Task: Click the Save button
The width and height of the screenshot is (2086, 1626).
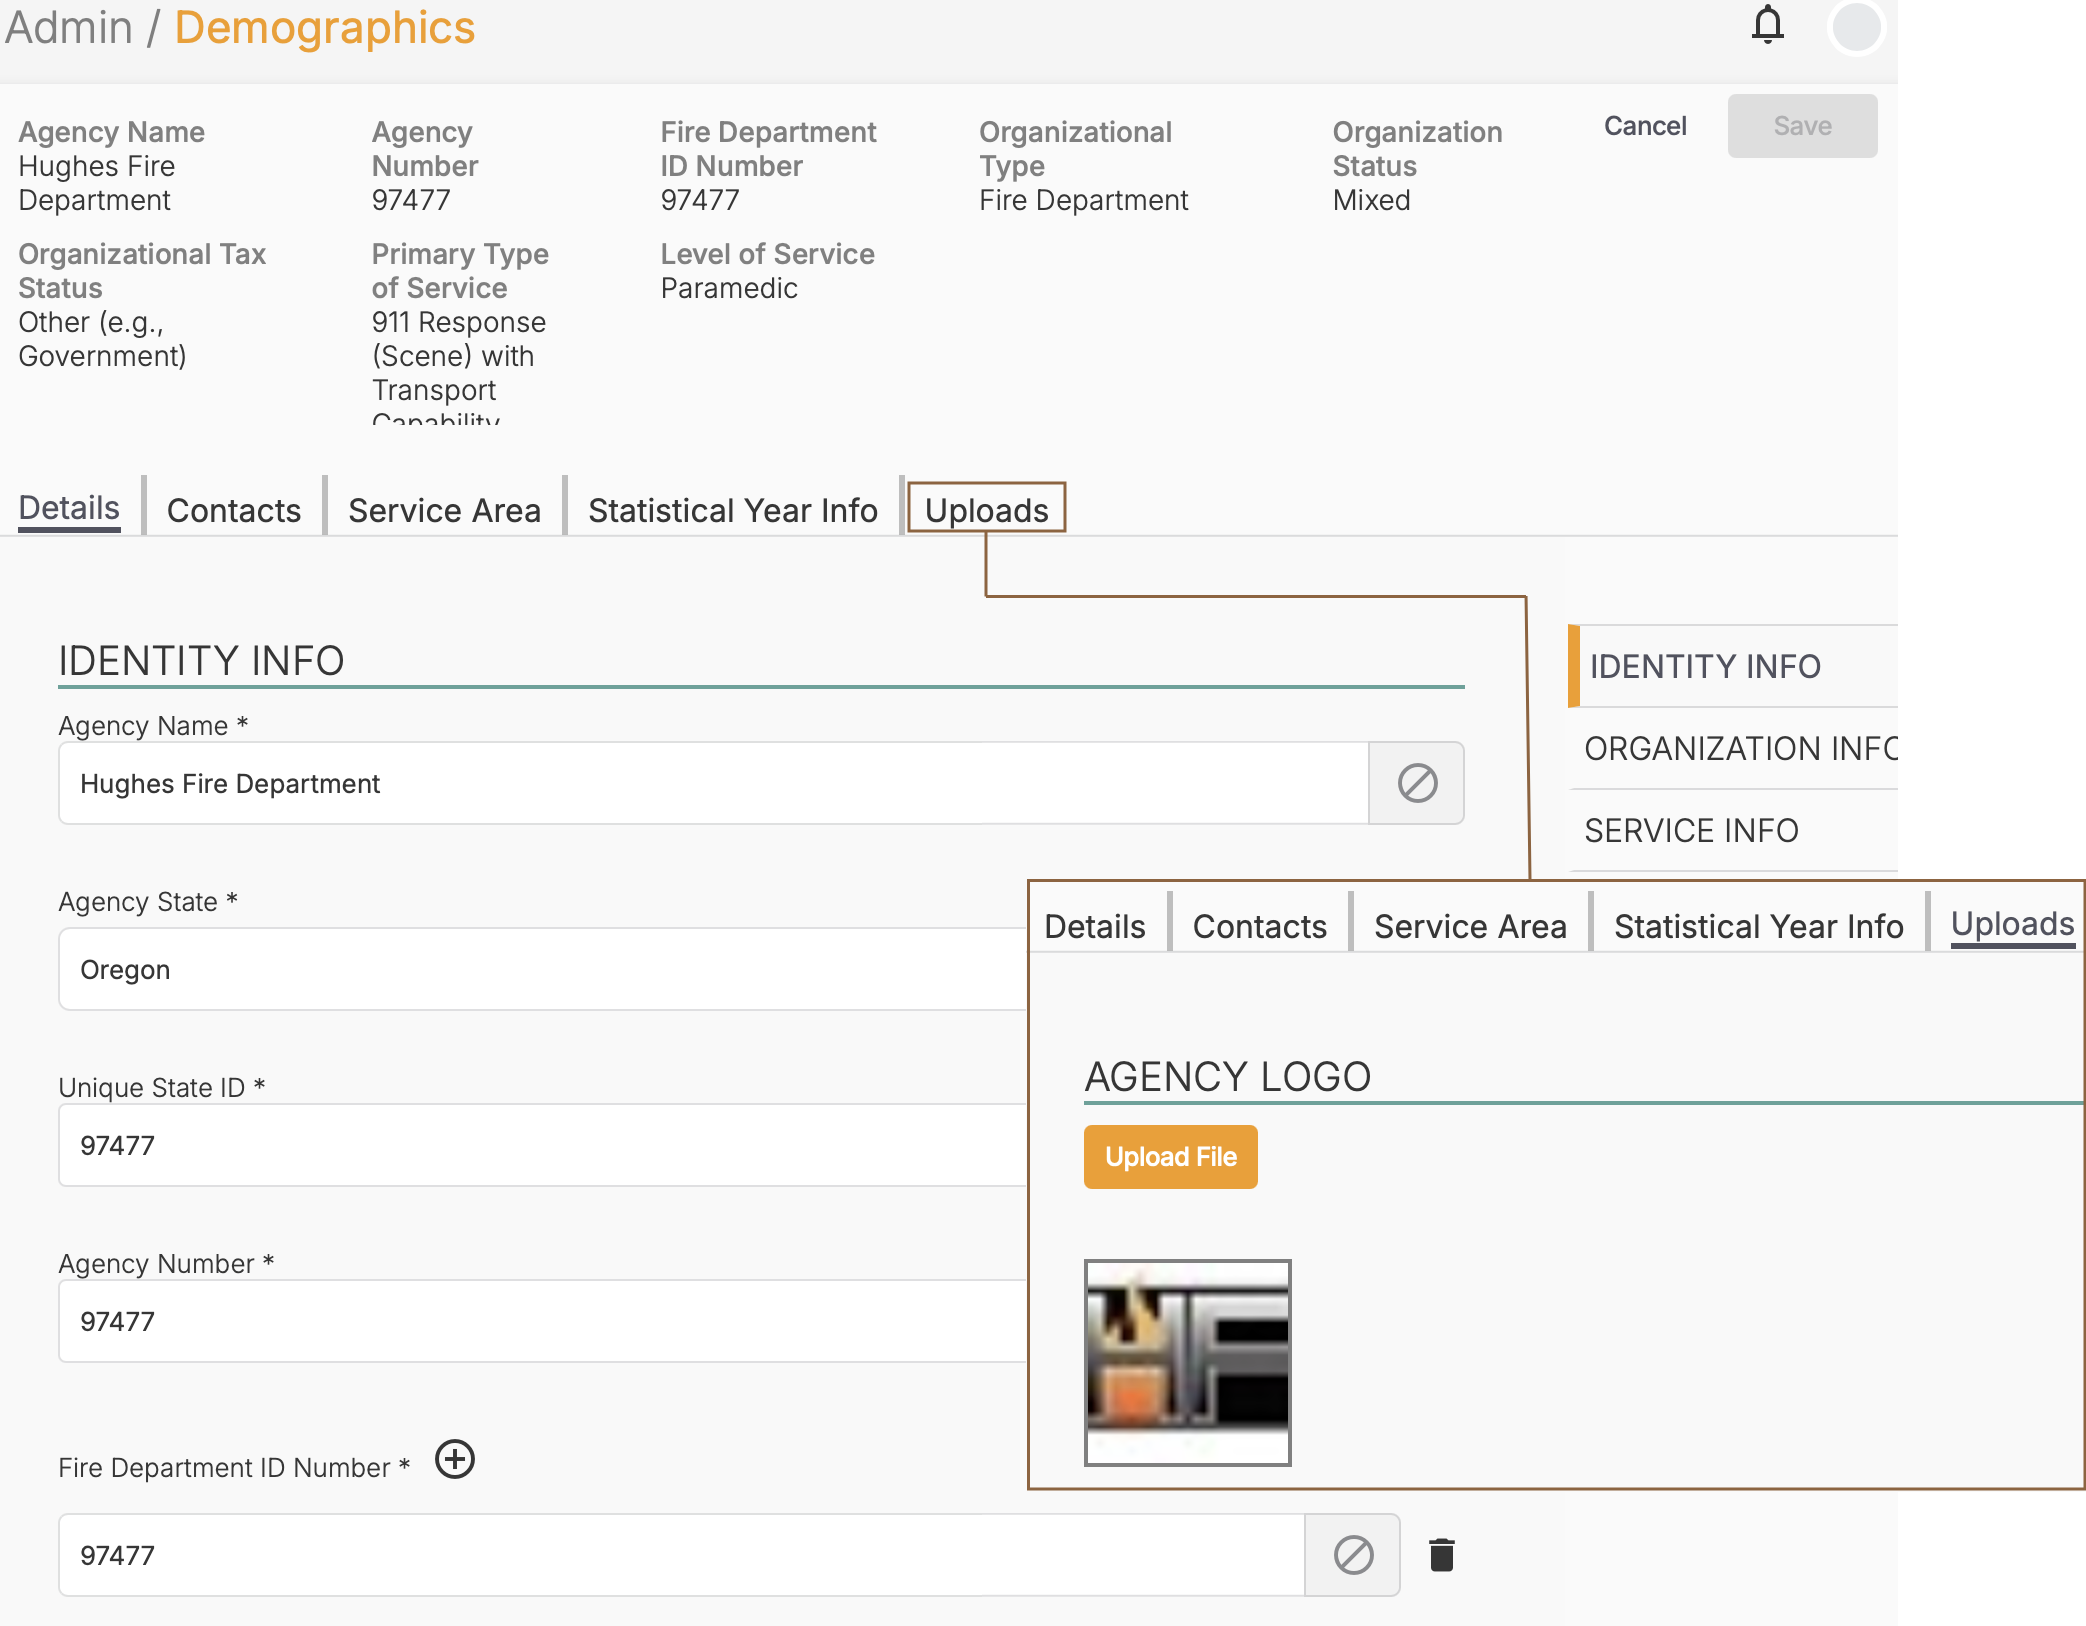Action: (x=1801, y=126)
